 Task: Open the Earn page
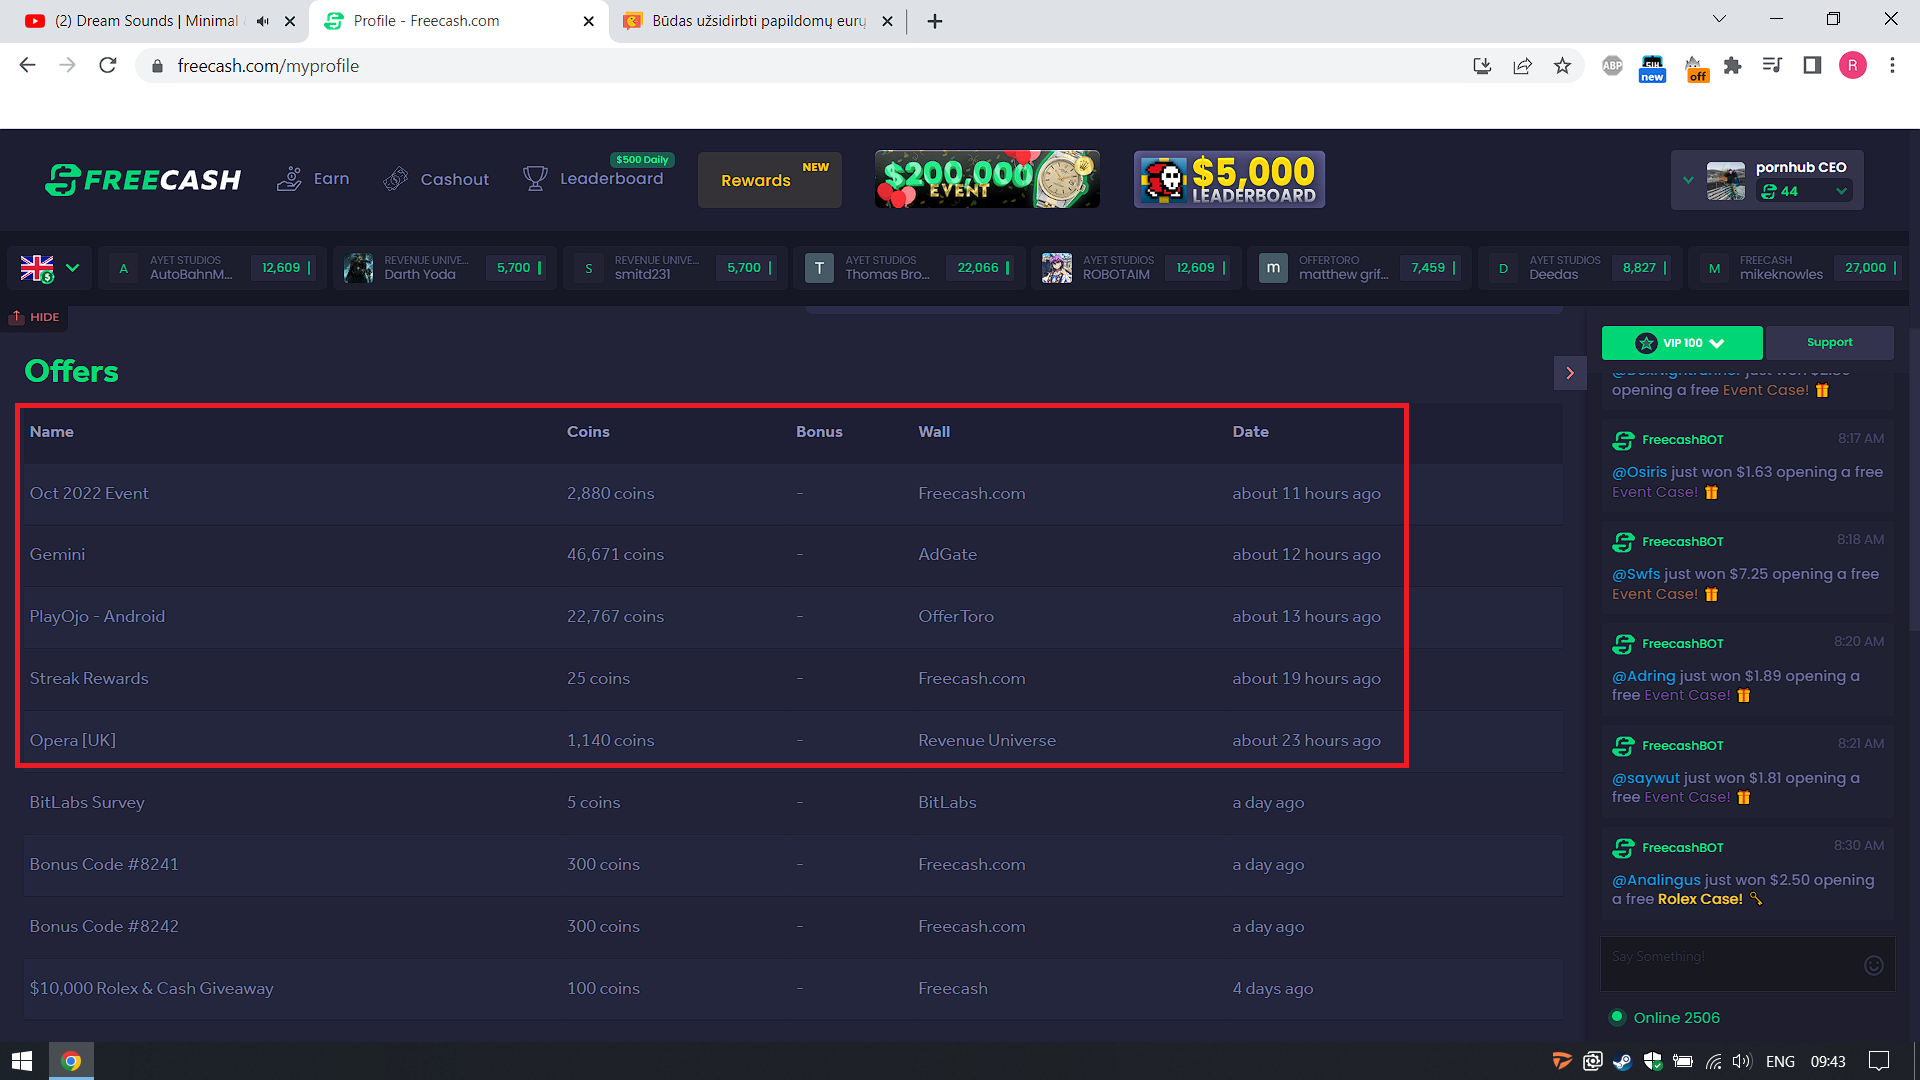[x=313, y=179]
